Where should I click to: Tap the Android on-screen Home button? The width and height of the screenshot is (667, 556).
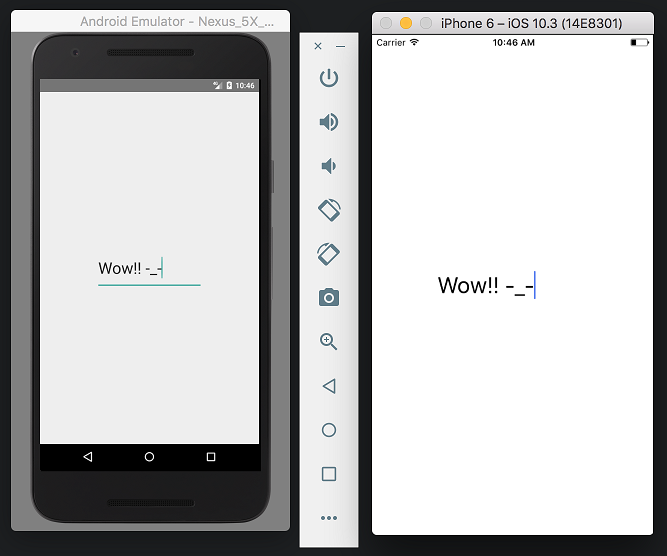click(x=149, y=457)
